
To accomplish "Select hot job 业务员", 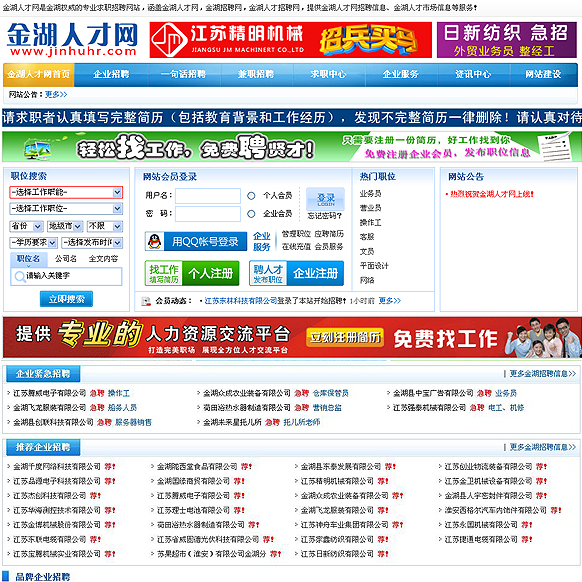I will click(370, 194).
